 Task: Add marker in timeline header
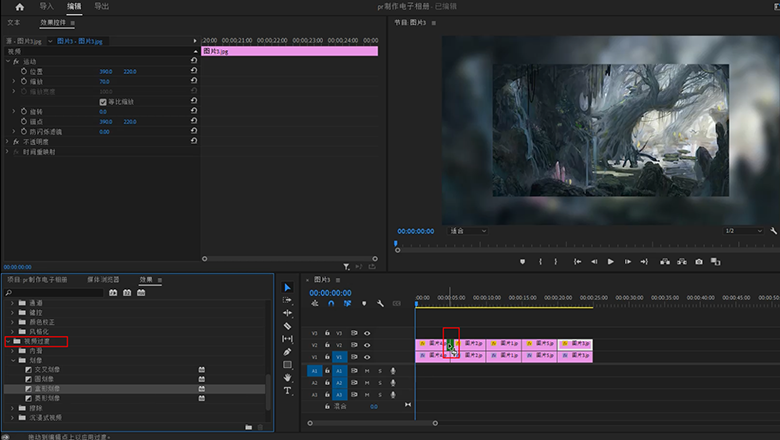pos(364,303)
